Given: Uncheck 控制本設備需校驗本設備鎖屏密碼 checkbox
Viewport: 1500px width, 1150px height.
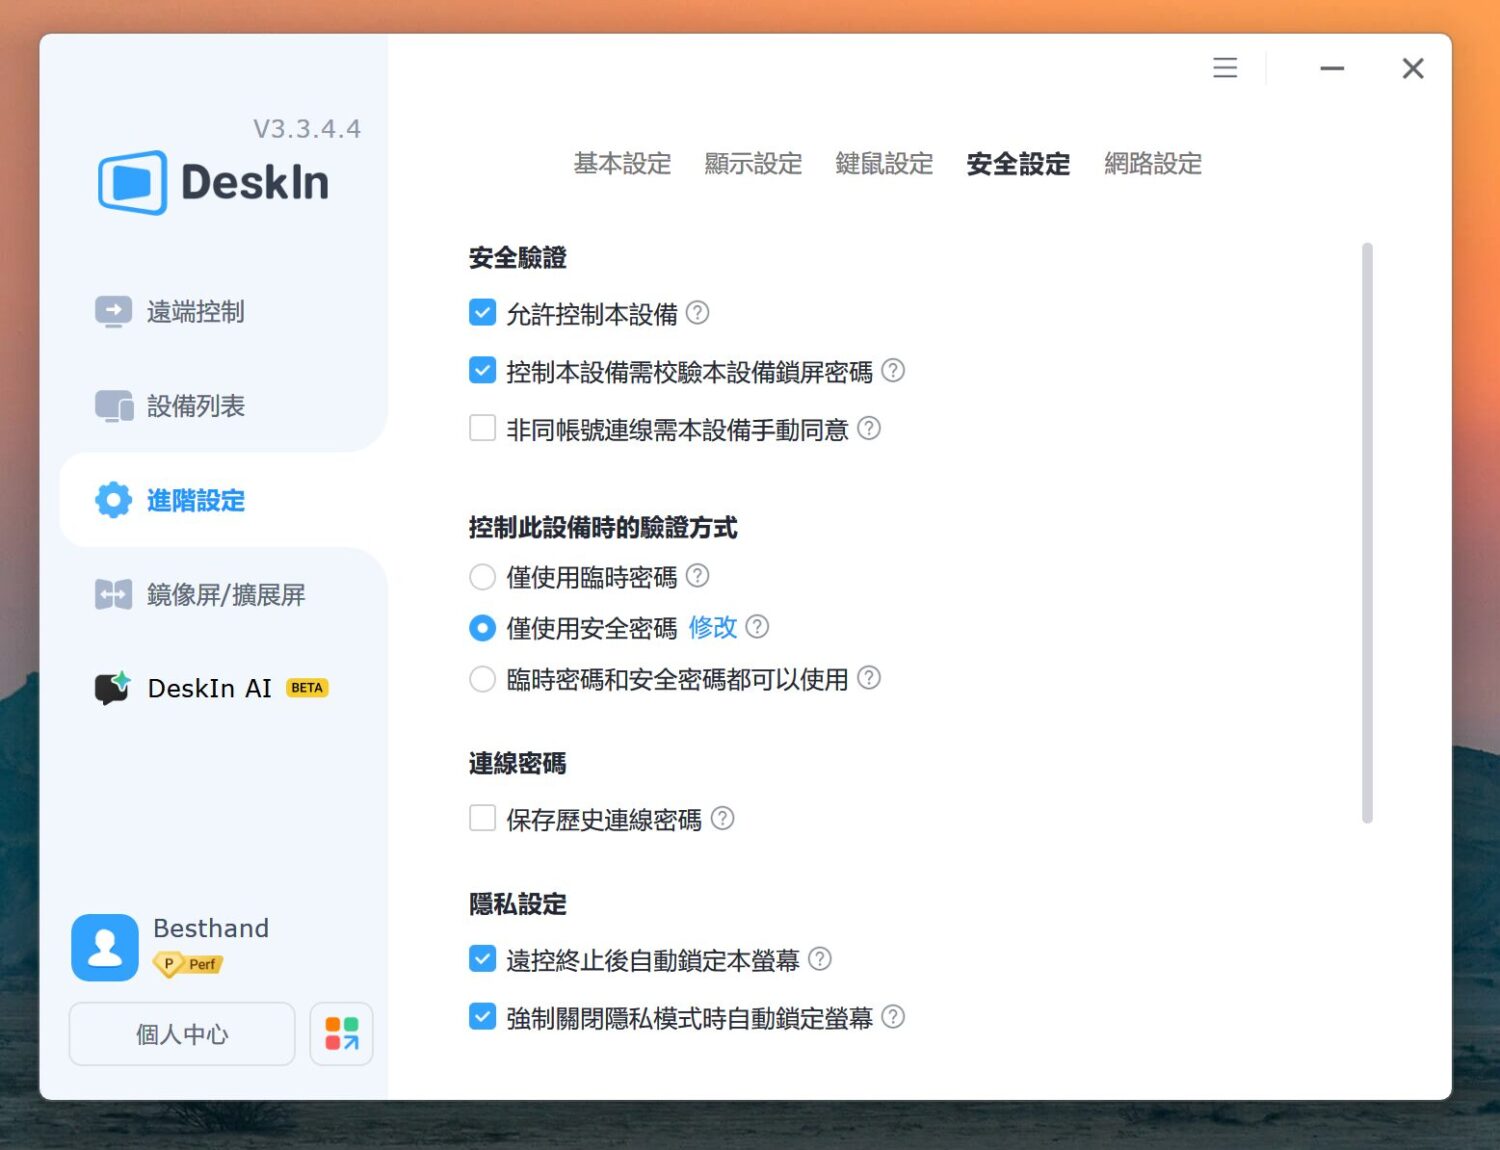Looking at the screenshot, I should (x=482, y=371).
